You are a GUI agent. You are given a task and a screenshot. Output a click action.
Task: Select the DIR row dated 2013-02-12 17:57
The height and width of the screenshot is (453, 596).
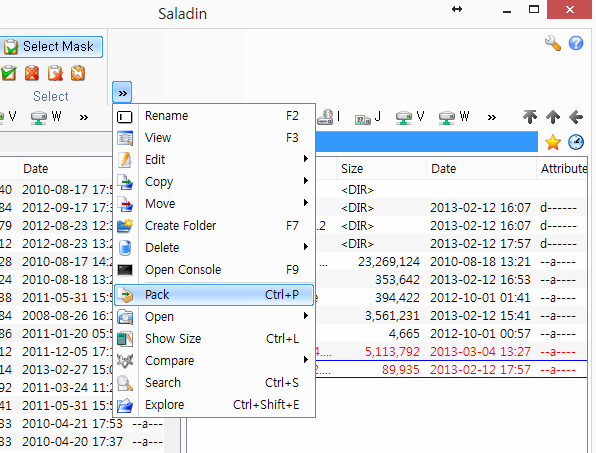[452, 244]
